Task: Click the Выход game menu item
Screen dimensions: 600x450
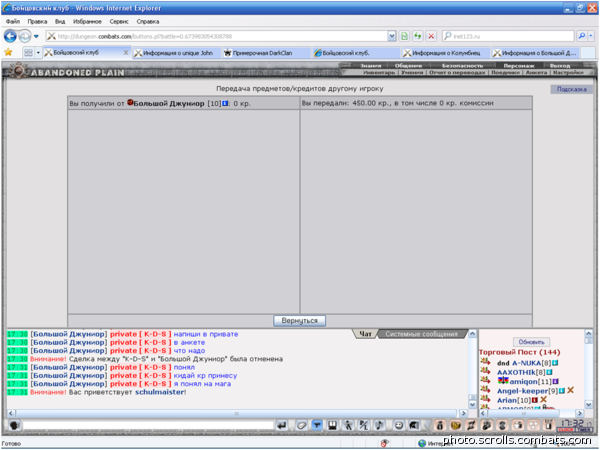Action: 560,66
